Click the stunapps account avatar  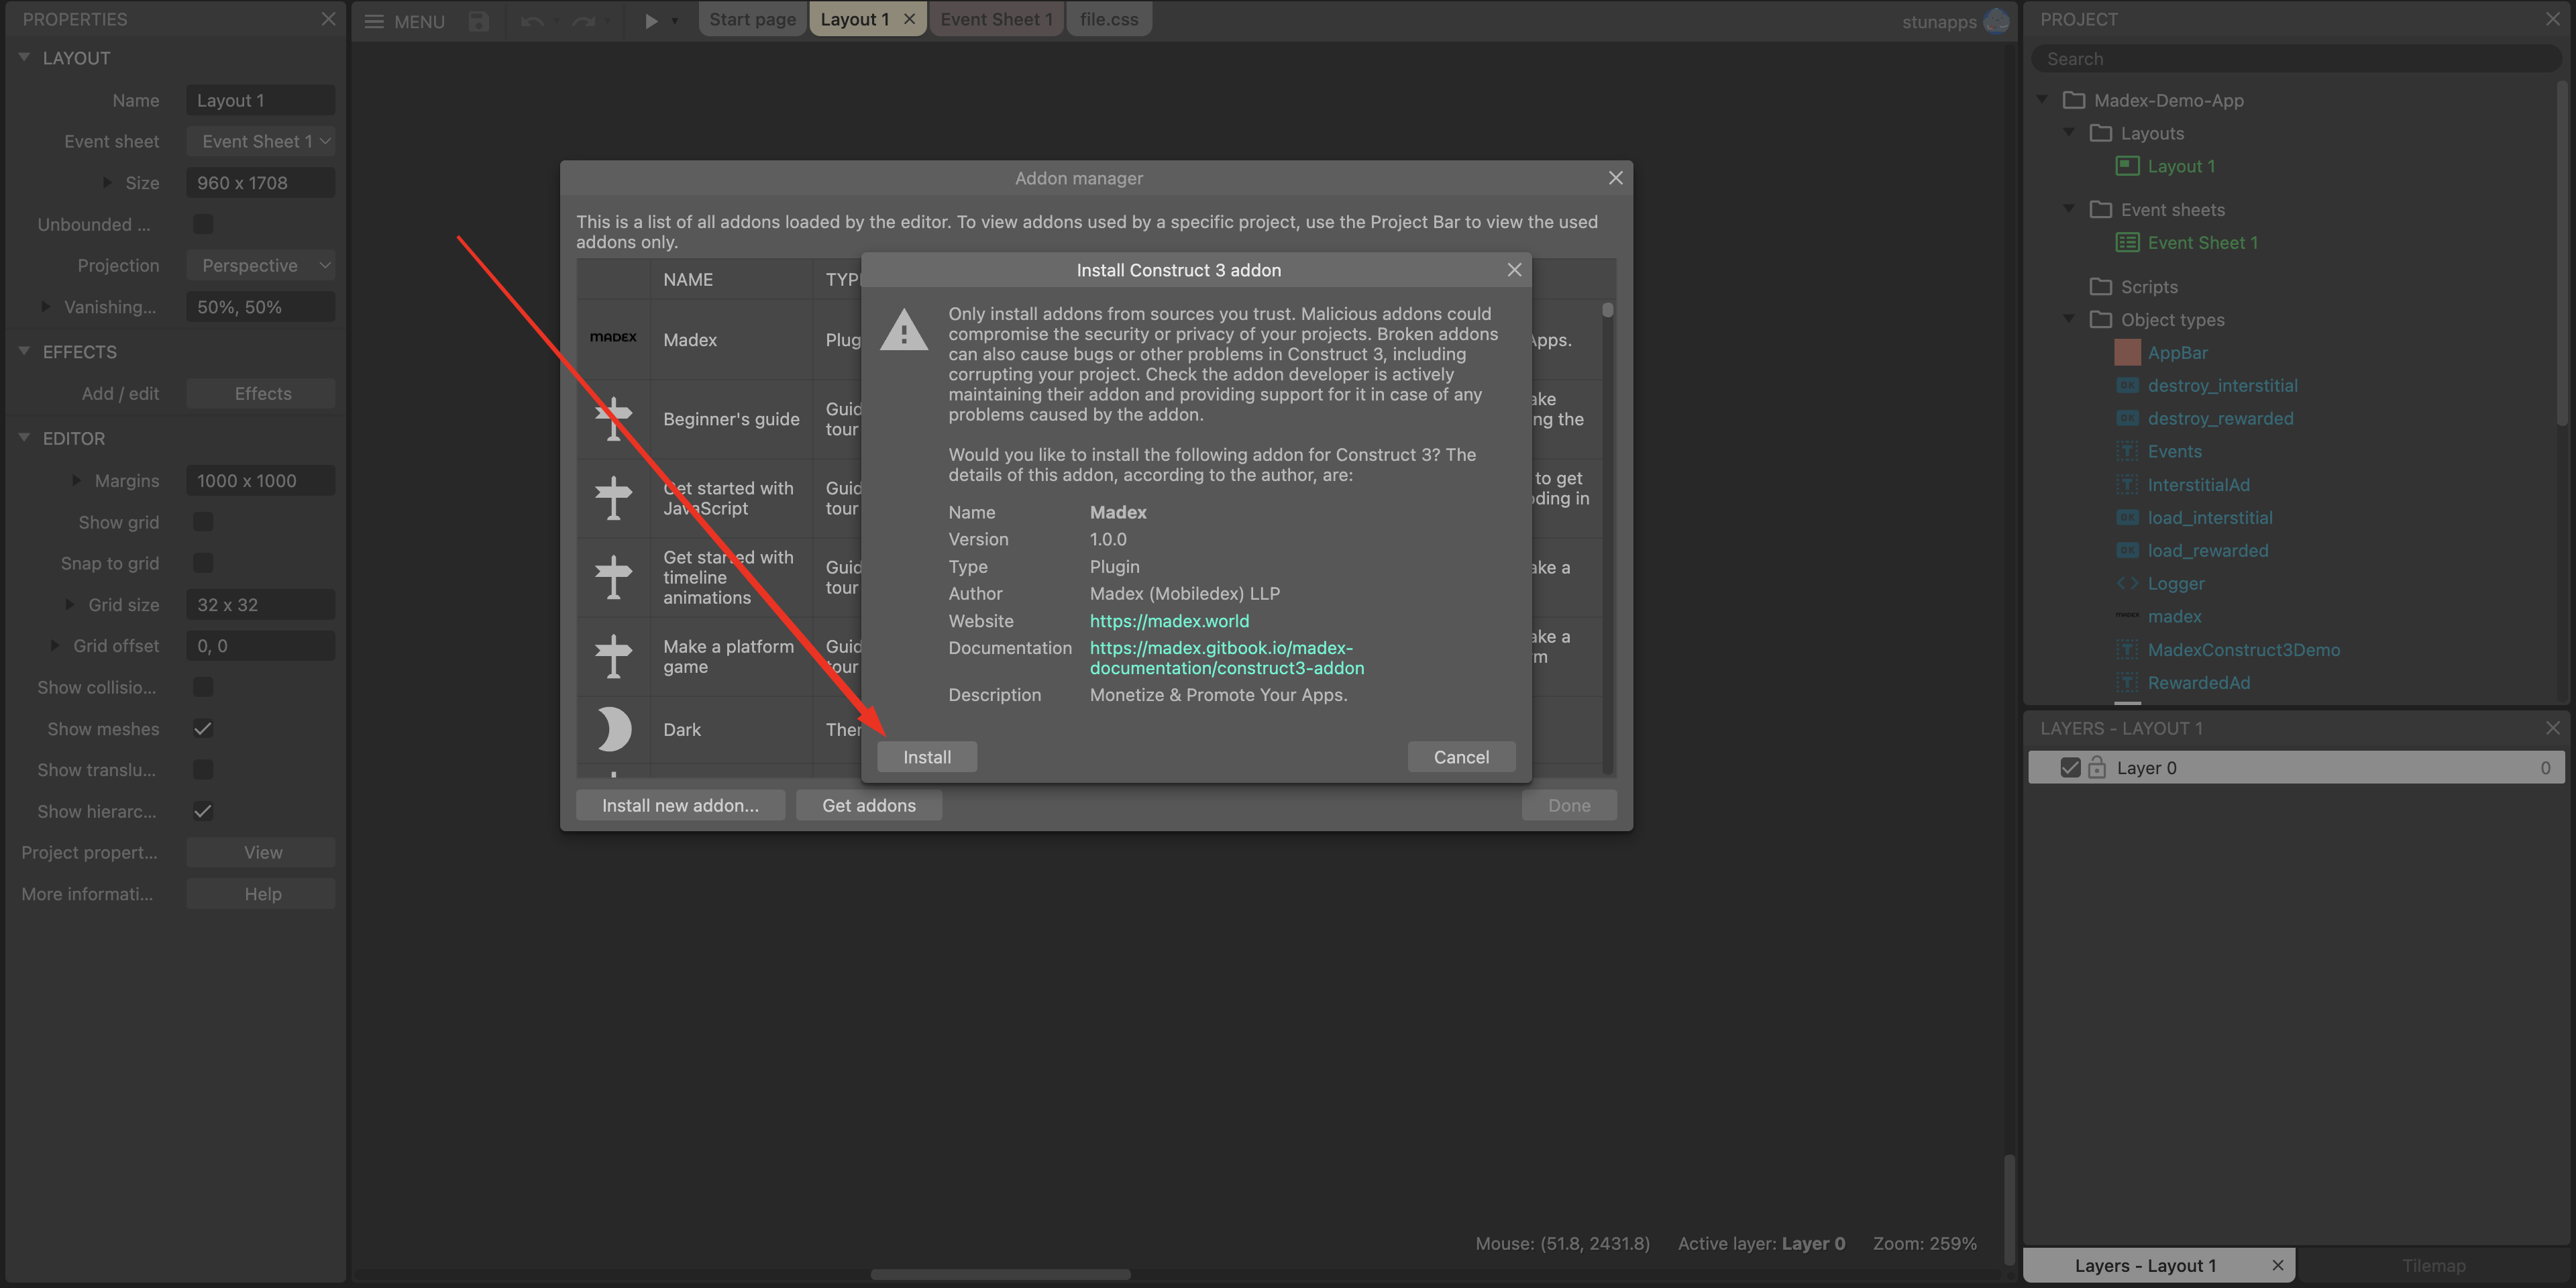[x=1996, y=21]
